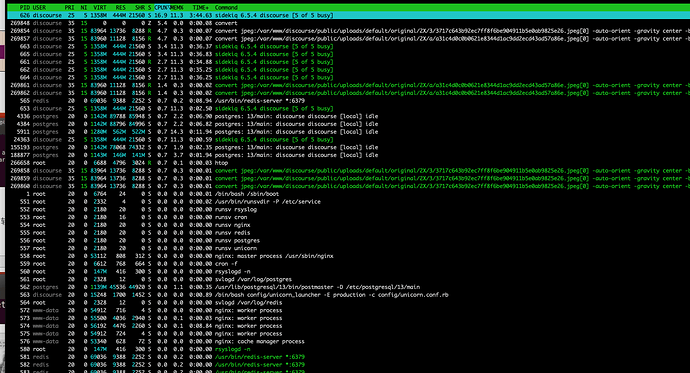Select postgres process PID 5911
Image resolution: width=690 pixels, height=373 pixels.
349,132
